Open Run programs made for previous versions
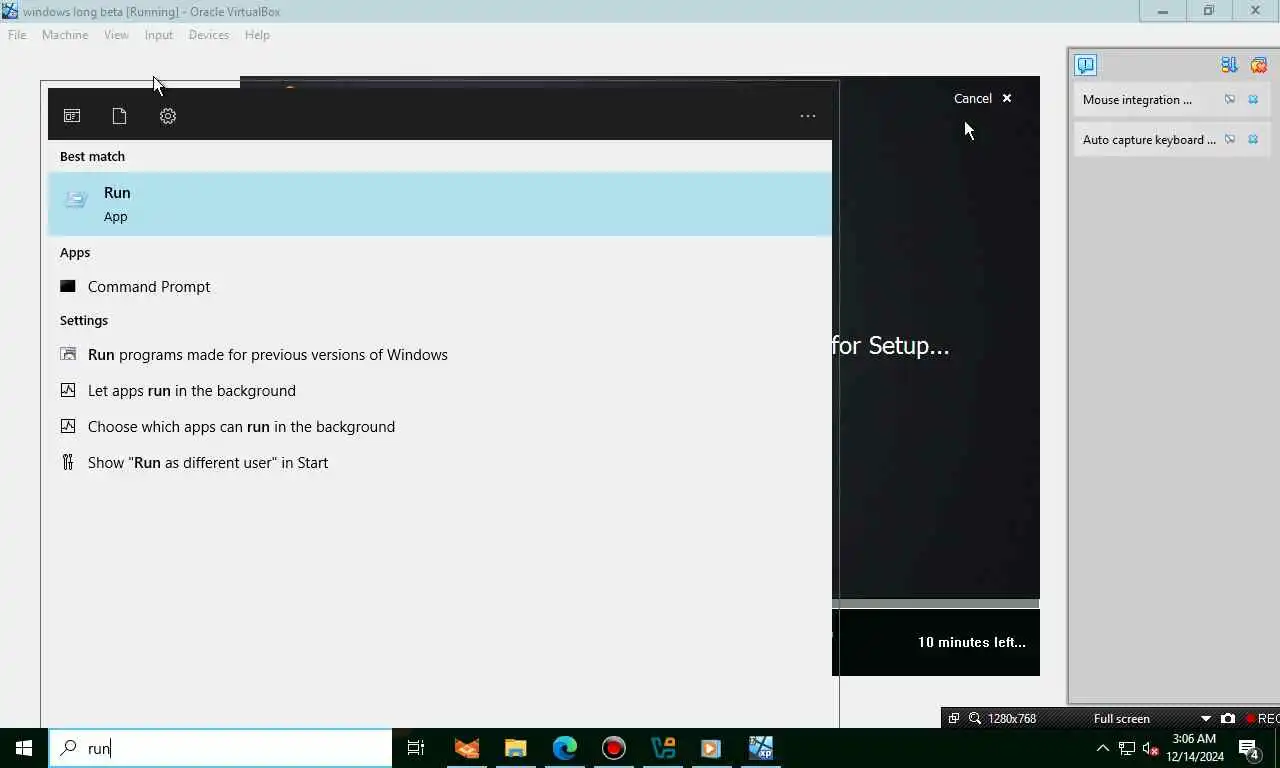 pos(440,354)
